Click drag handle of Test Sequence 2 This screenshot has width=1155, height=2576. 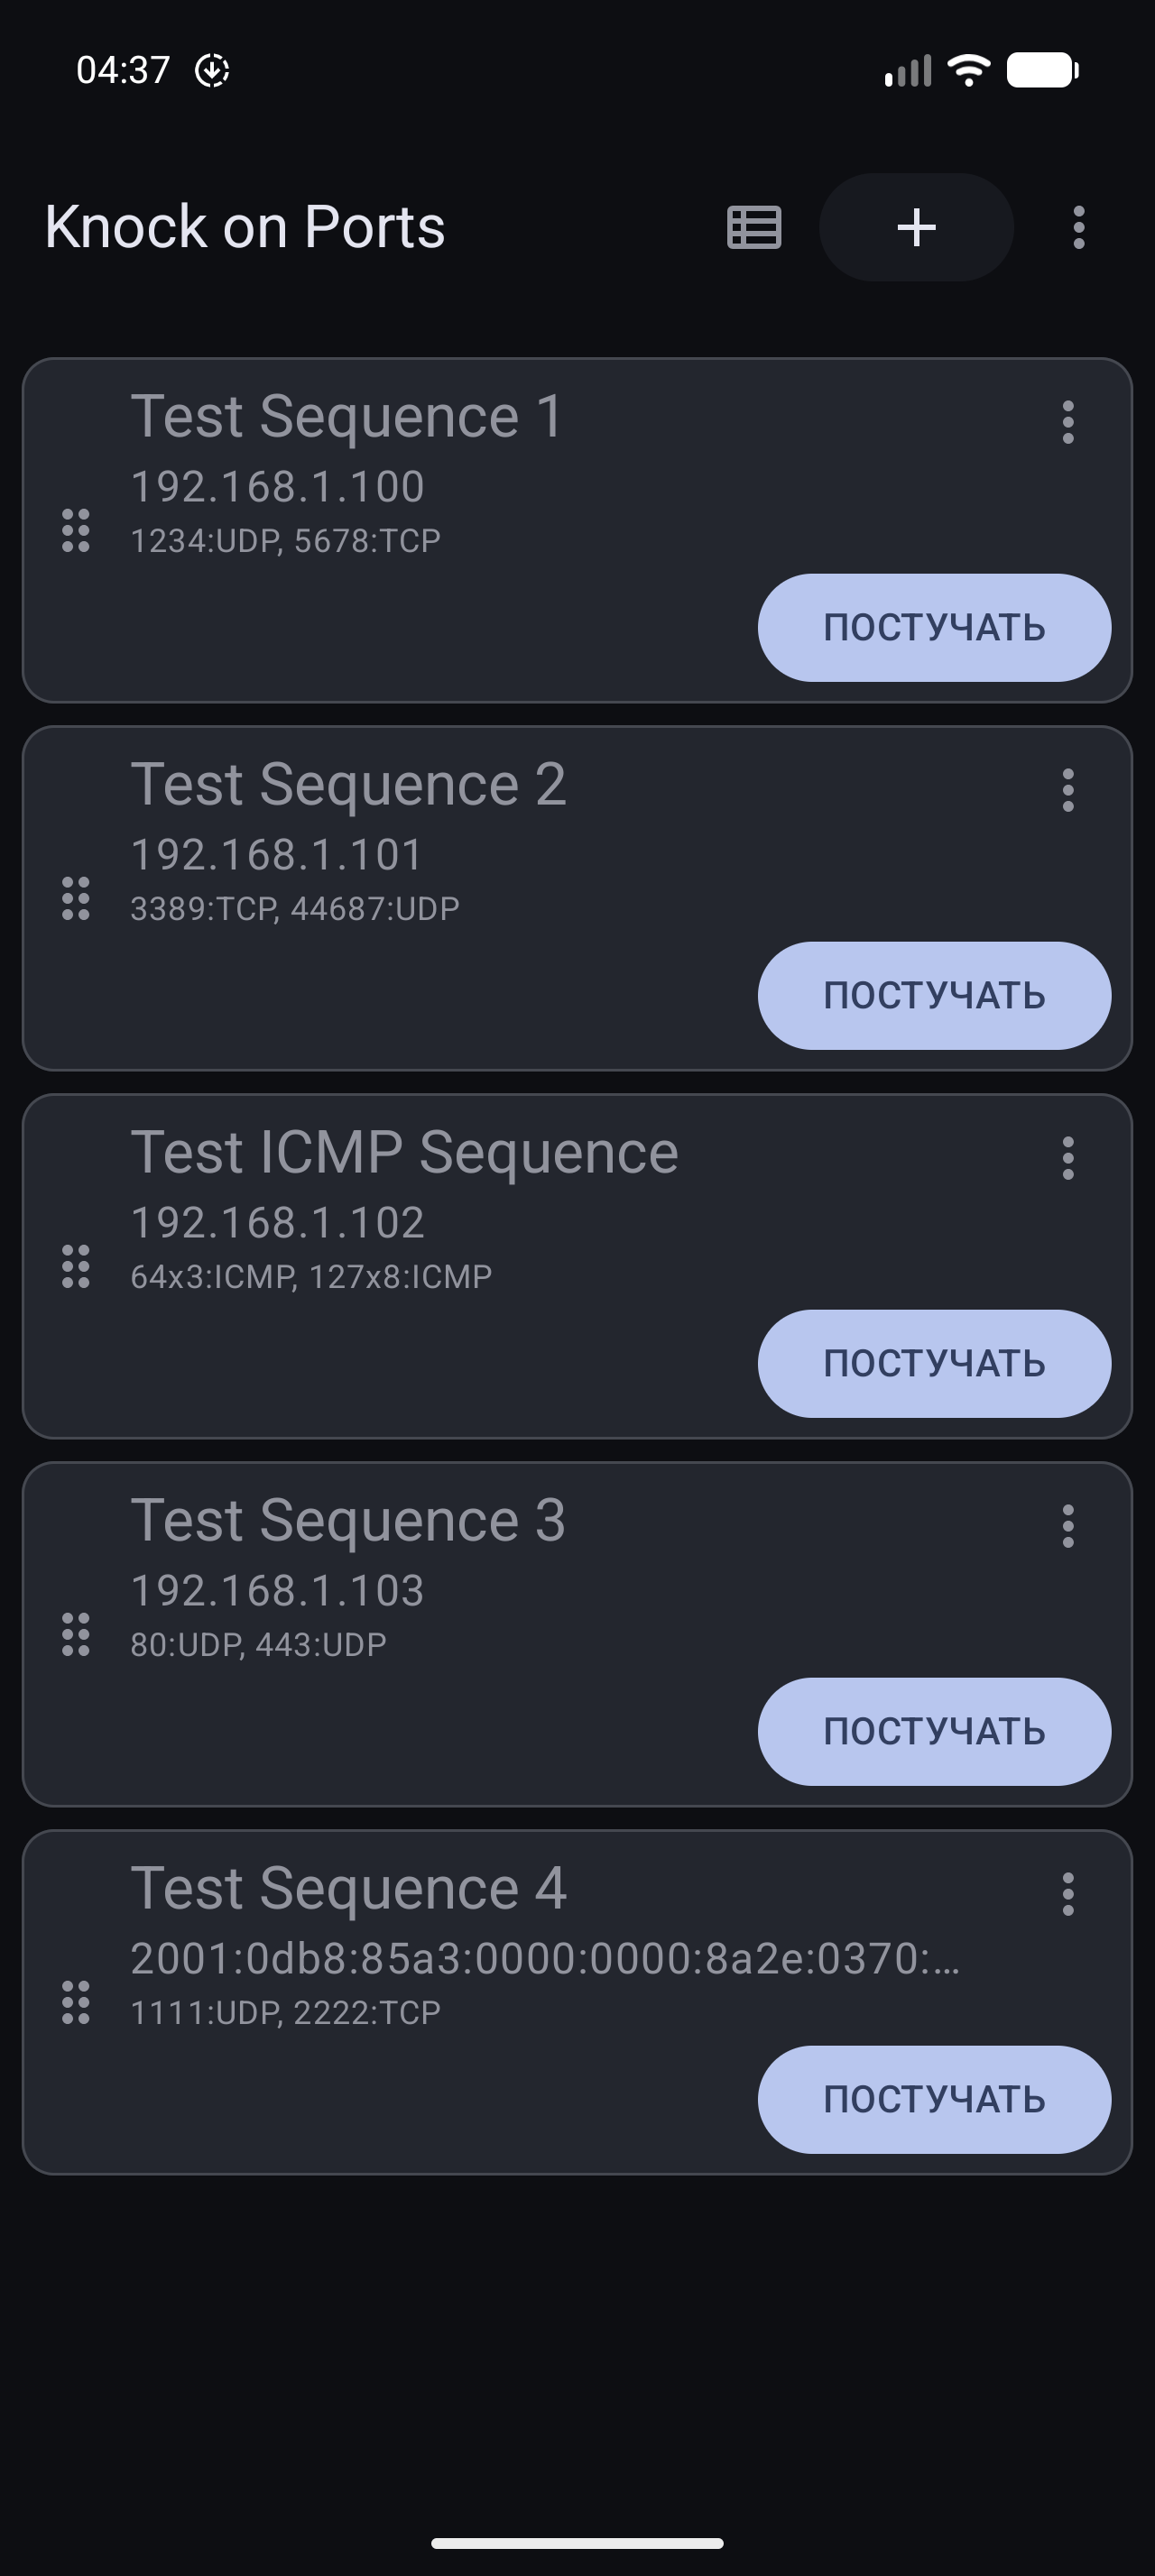[76, 898]
